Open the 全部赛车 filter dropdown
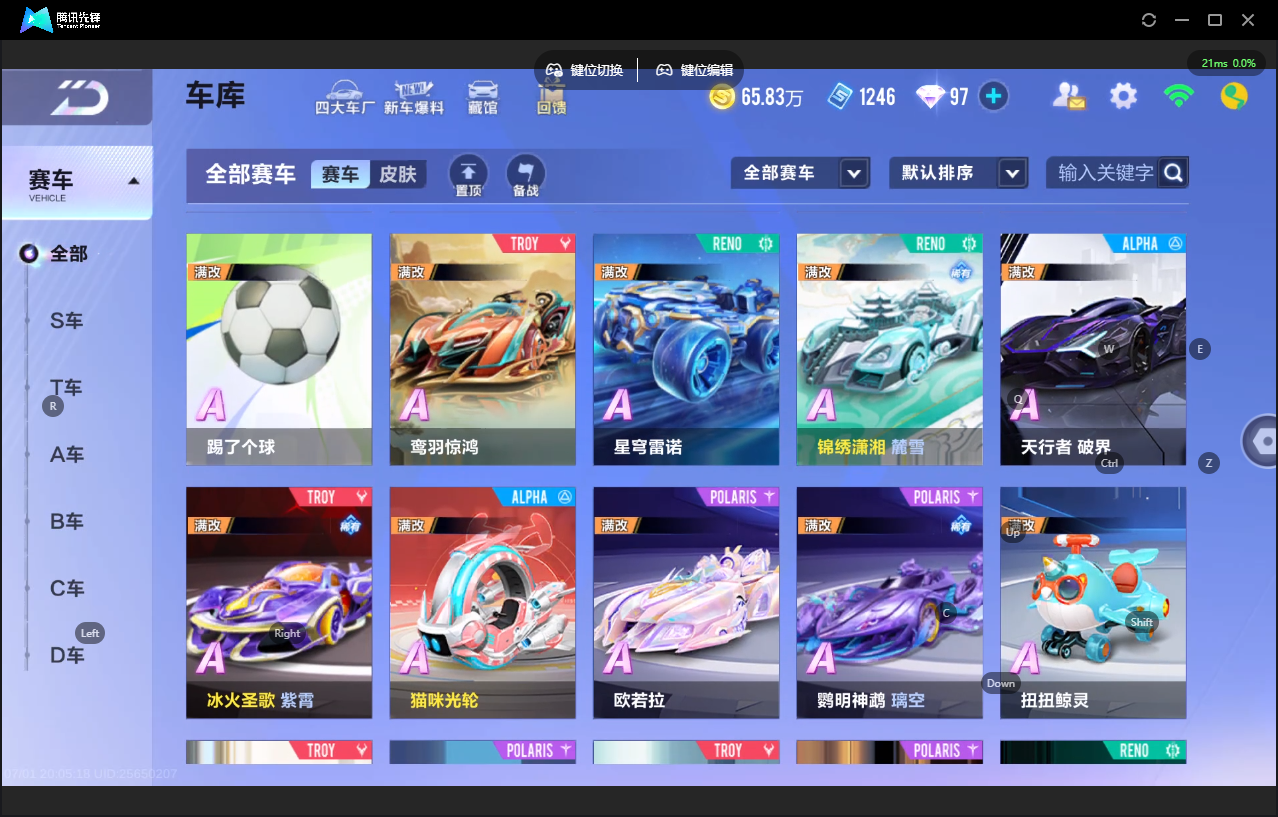Viewport: 1278px width, 817px height. [x=800, y=173]
